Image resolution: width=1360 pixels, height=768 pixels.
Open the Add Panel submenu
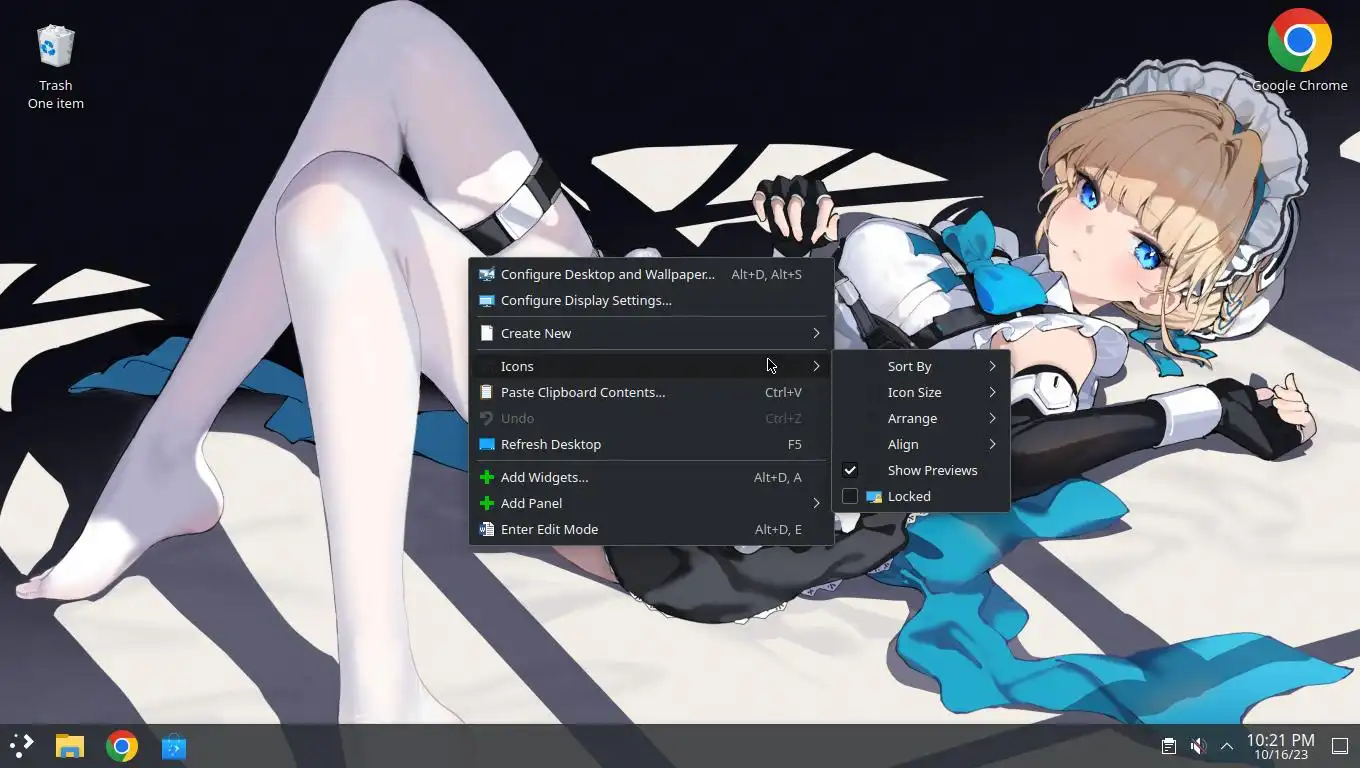pos(651,503)
